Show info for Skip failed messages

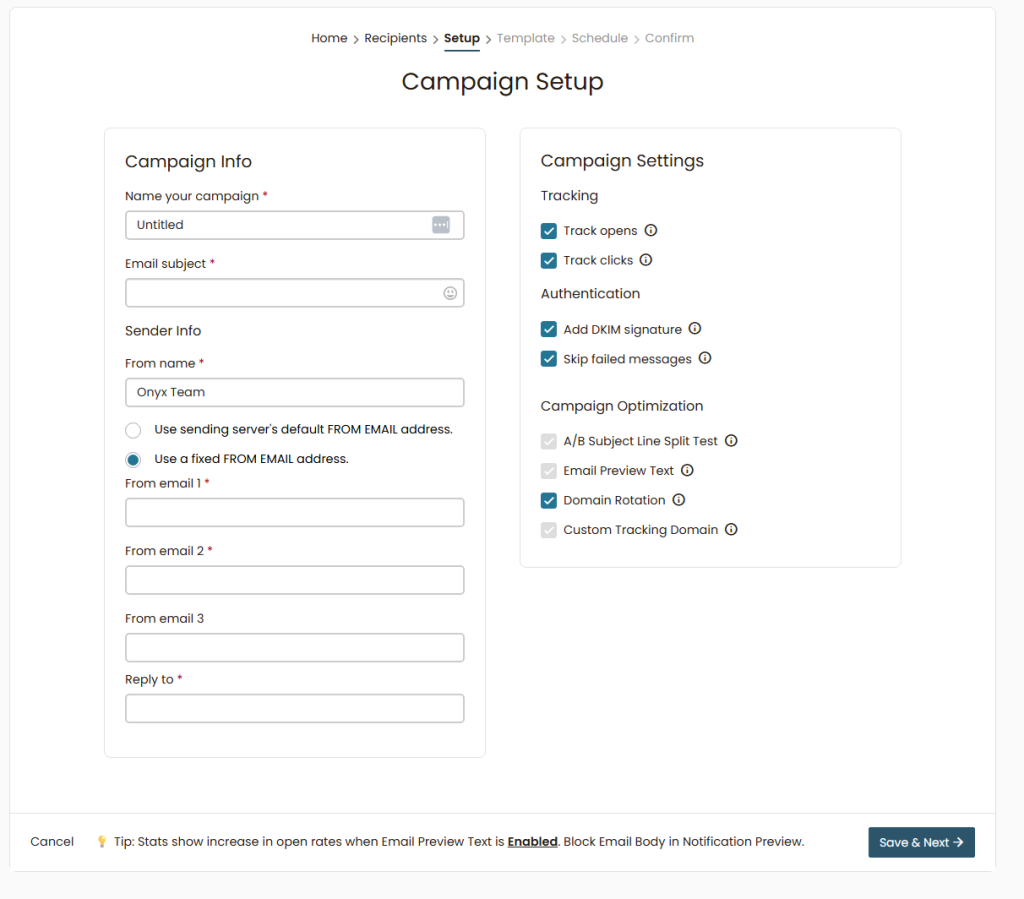pyautogui.click(x=705, y=358)
